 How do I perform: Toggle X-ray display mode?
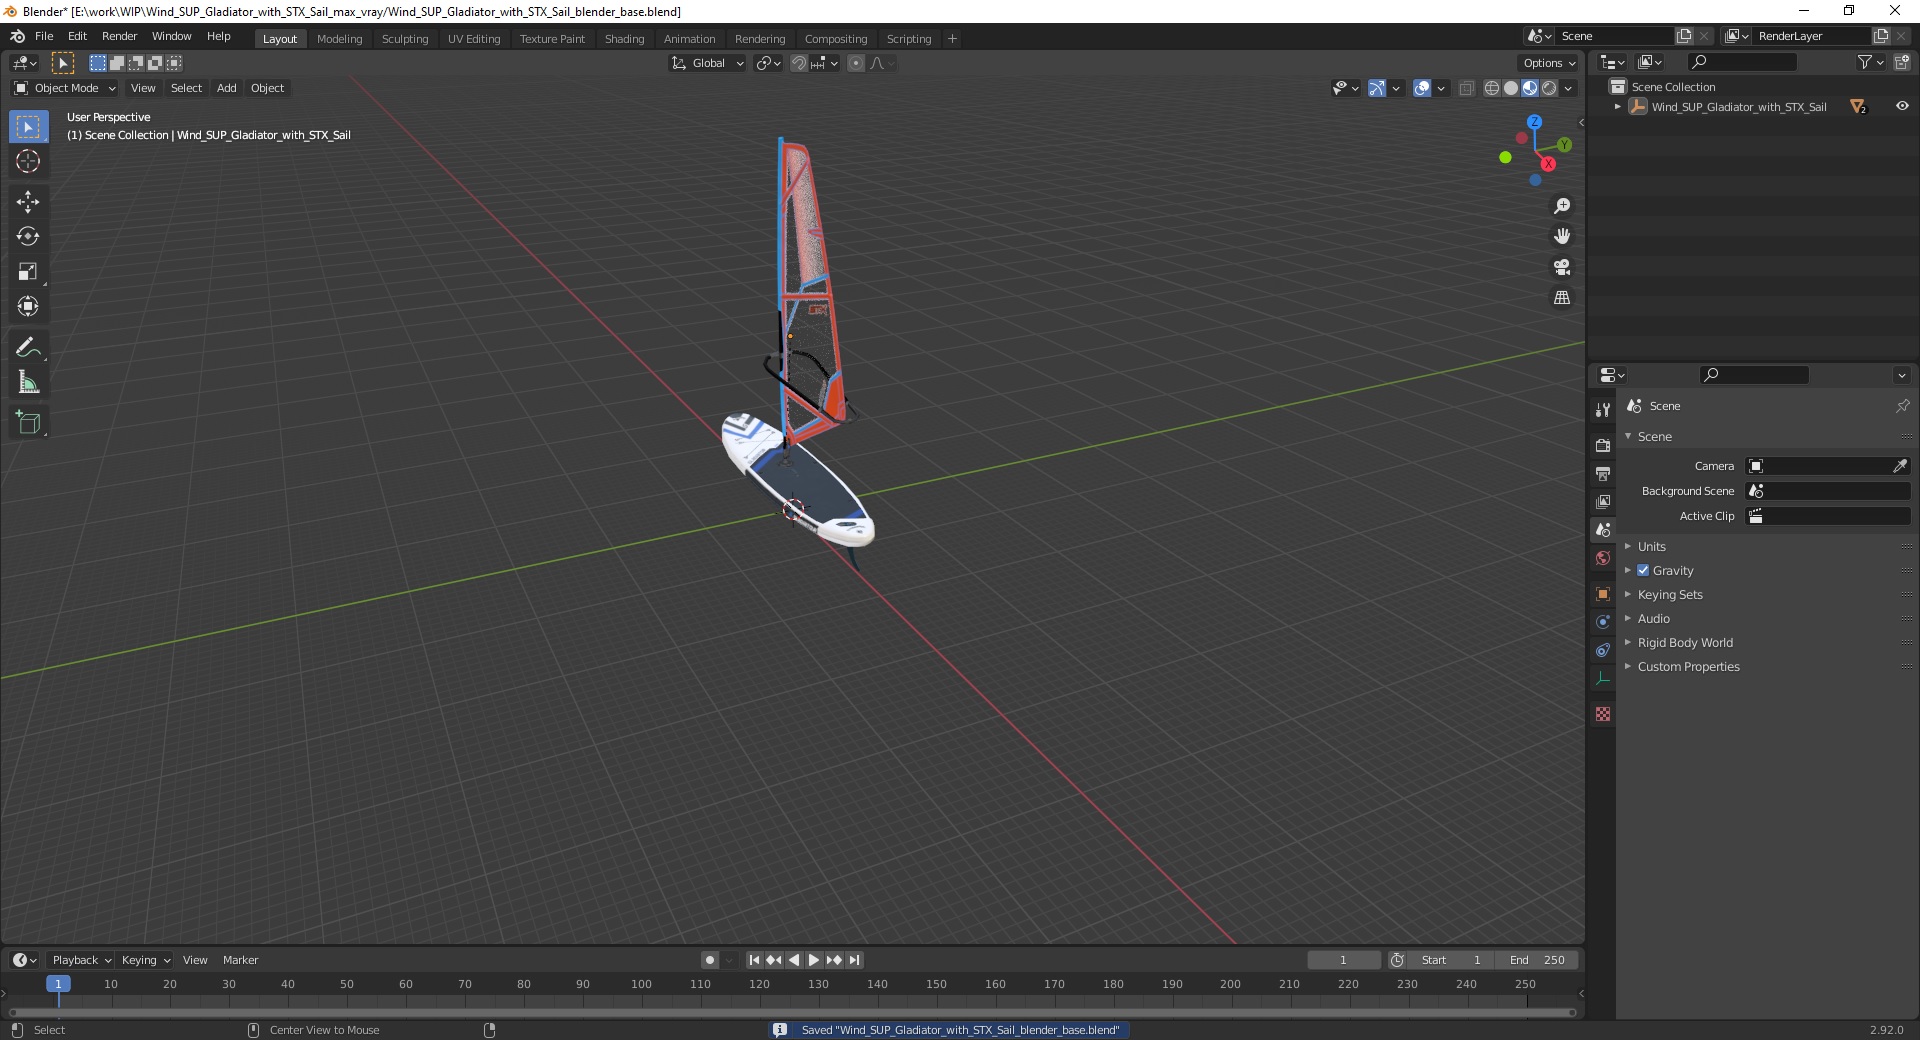click(1466, 88)
